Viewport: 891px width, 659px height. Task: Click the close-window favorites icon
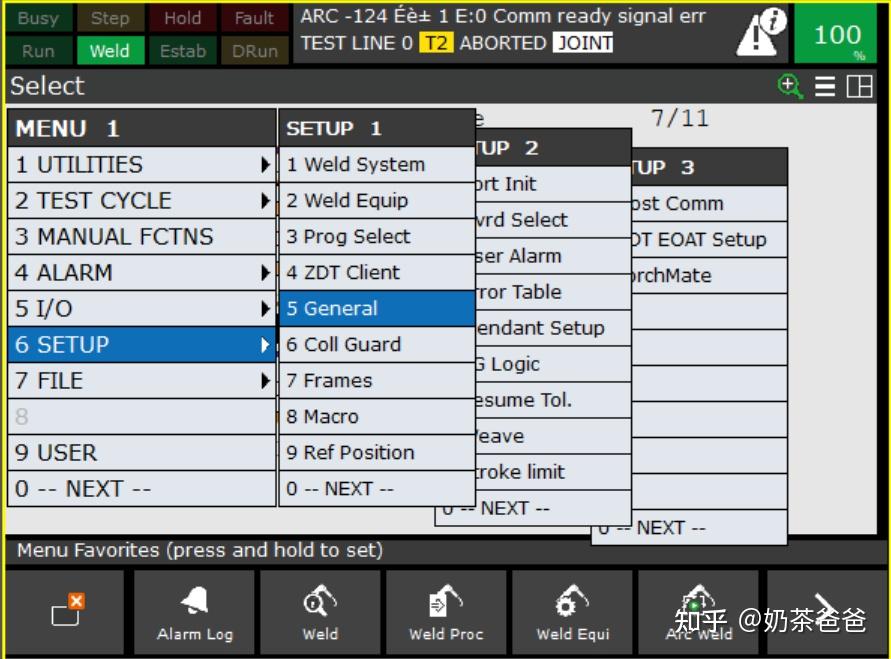point(67,610)
